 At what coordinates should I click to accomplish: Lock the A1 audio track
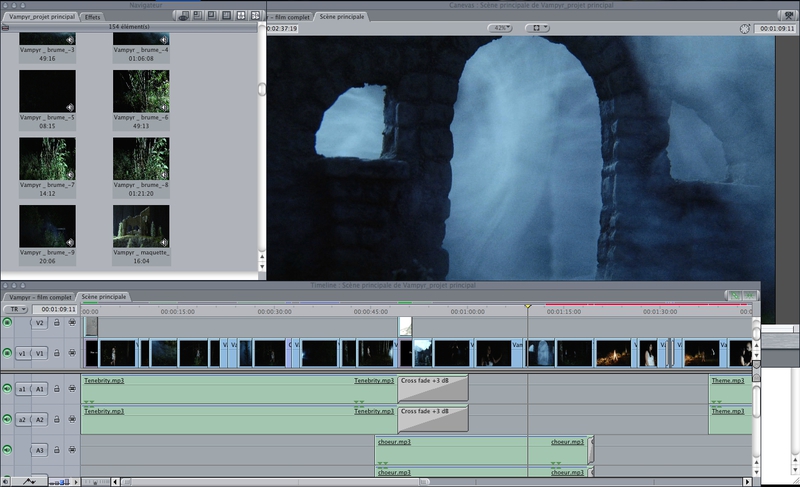(x=57, y=389)
